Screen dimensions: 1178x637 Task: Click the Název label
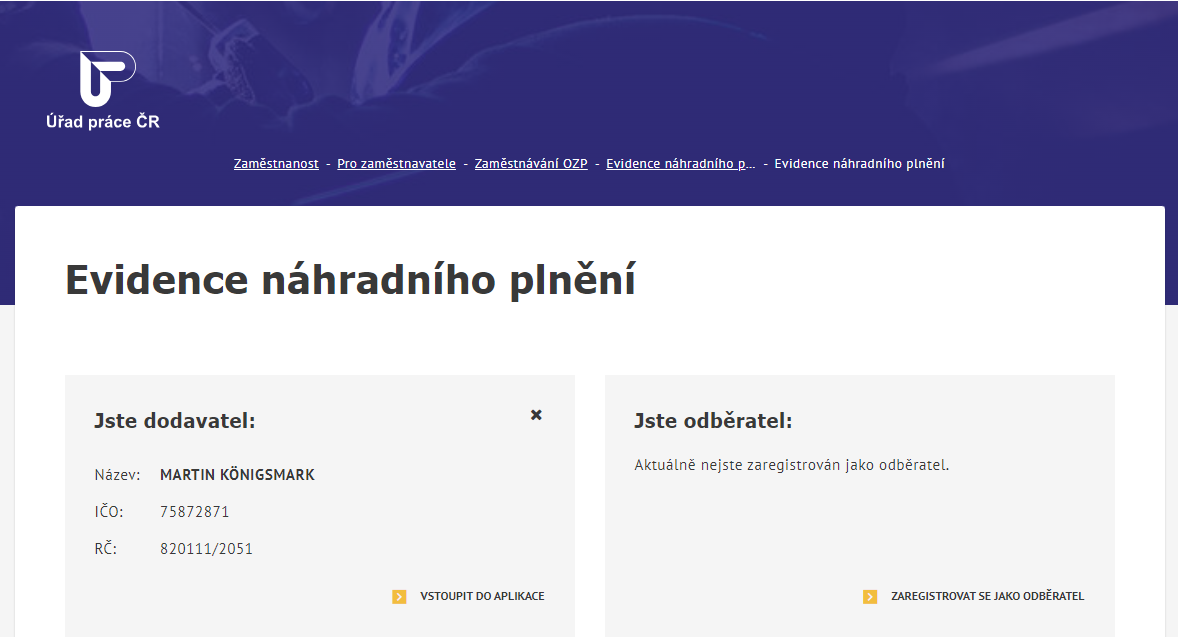click(x=117, y=475)
